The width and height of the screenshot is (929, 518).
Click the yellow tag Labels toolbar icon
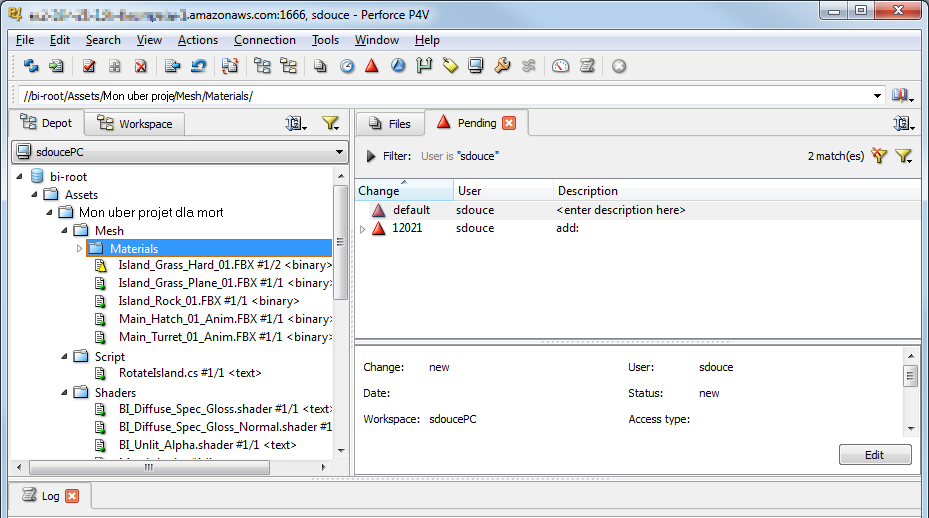[450, 66]
